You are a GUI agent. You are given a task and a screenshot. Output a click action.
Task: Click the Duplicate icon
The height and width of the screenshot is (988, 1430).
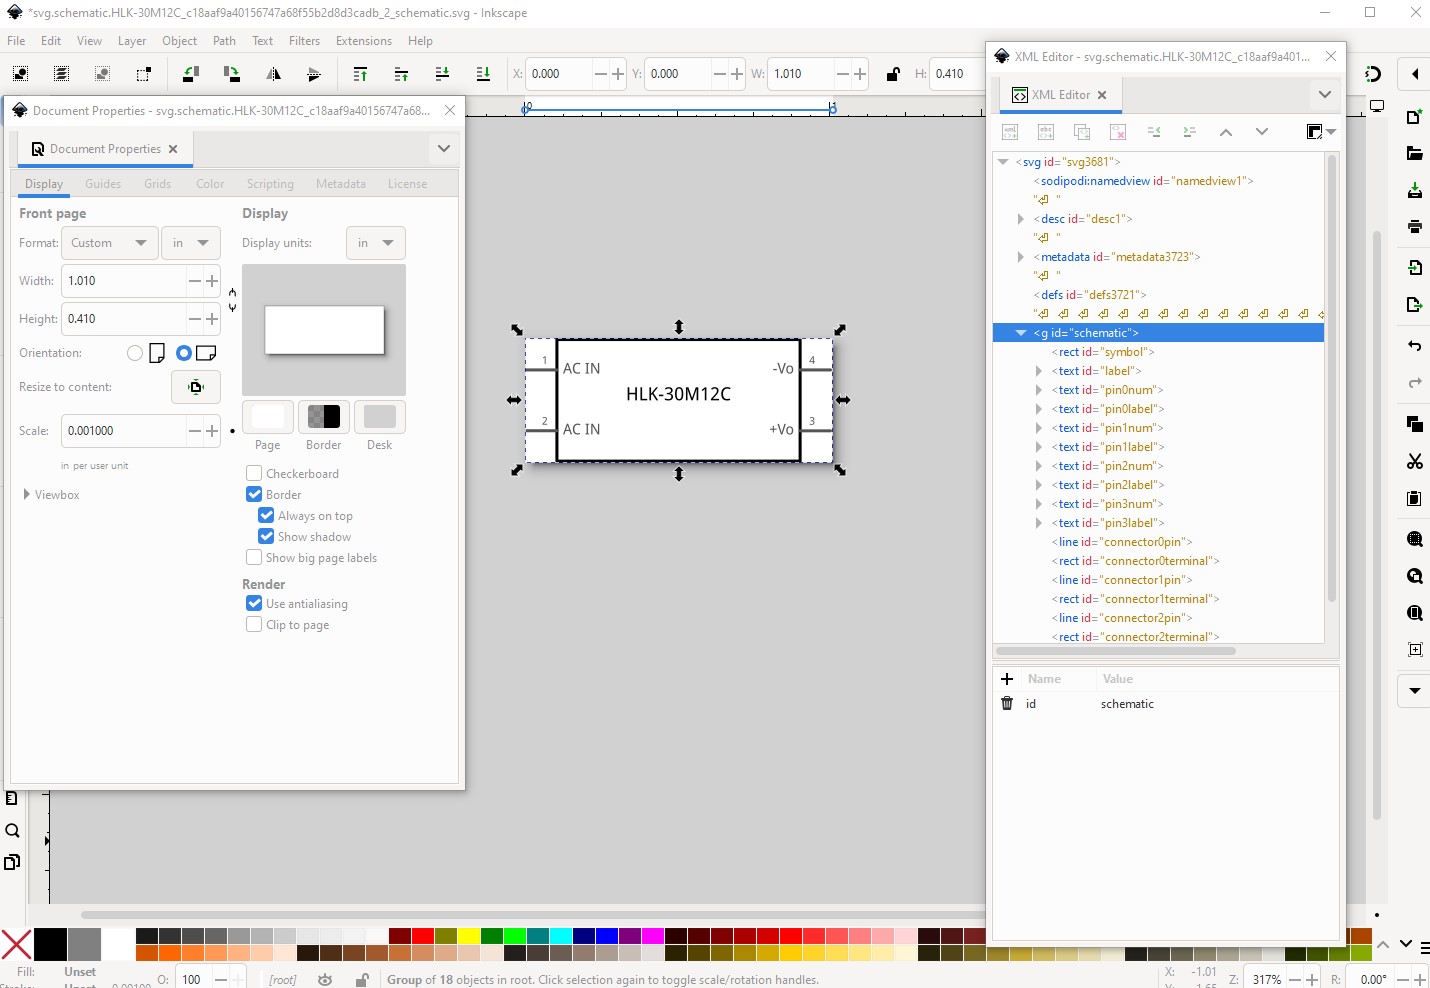1414,424
